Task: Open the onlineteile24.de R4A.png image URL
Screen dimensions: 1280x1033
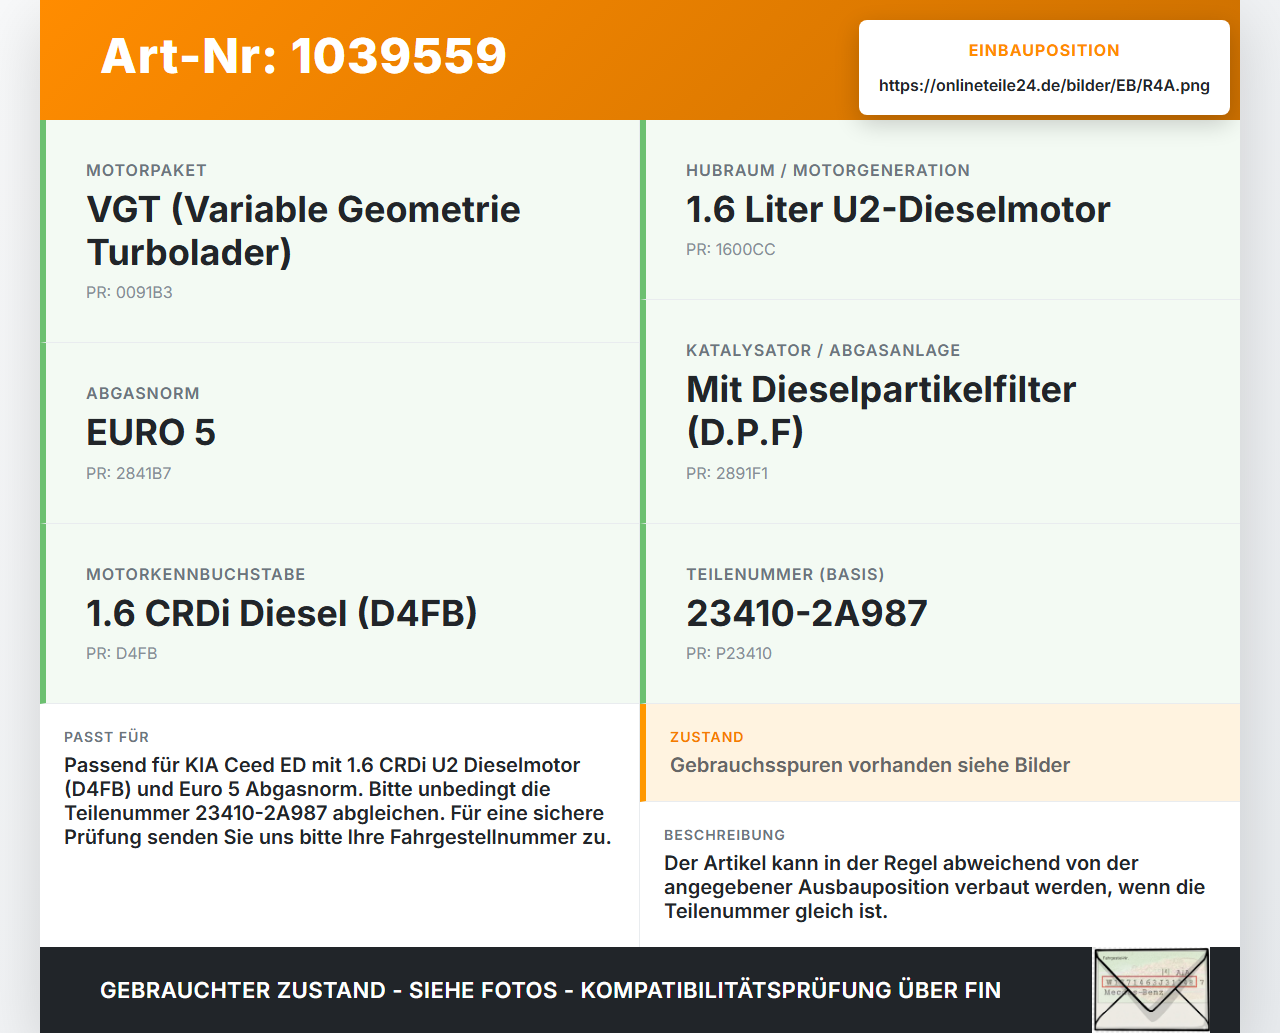Action: pos(1044,86)
